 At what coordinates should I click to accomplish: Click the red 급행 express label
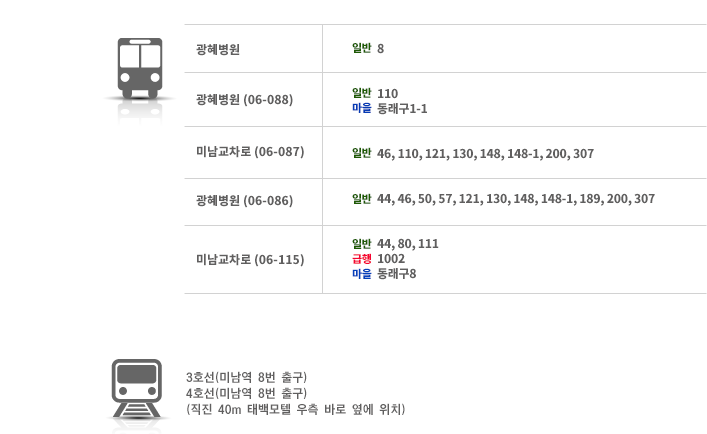click(x=362, y=259)
